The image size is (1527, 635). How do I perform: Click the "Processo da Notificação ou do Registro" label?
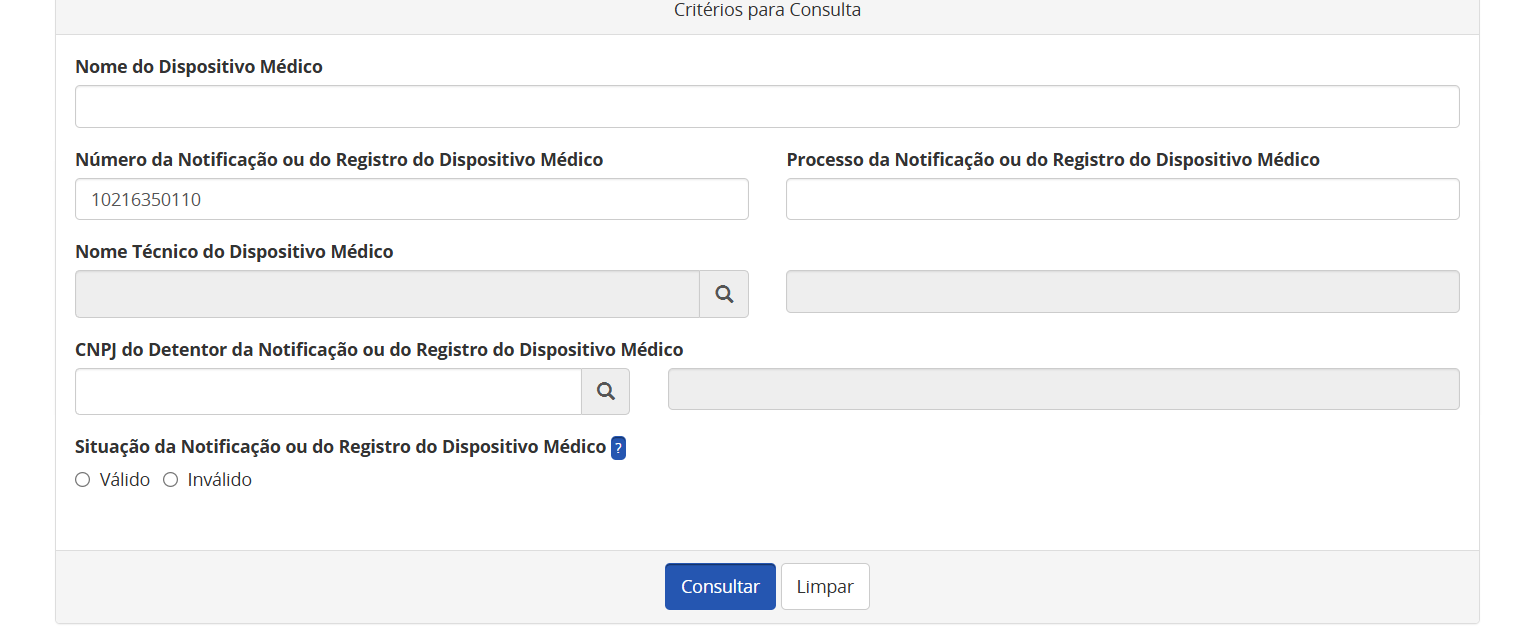[1053, 160]
